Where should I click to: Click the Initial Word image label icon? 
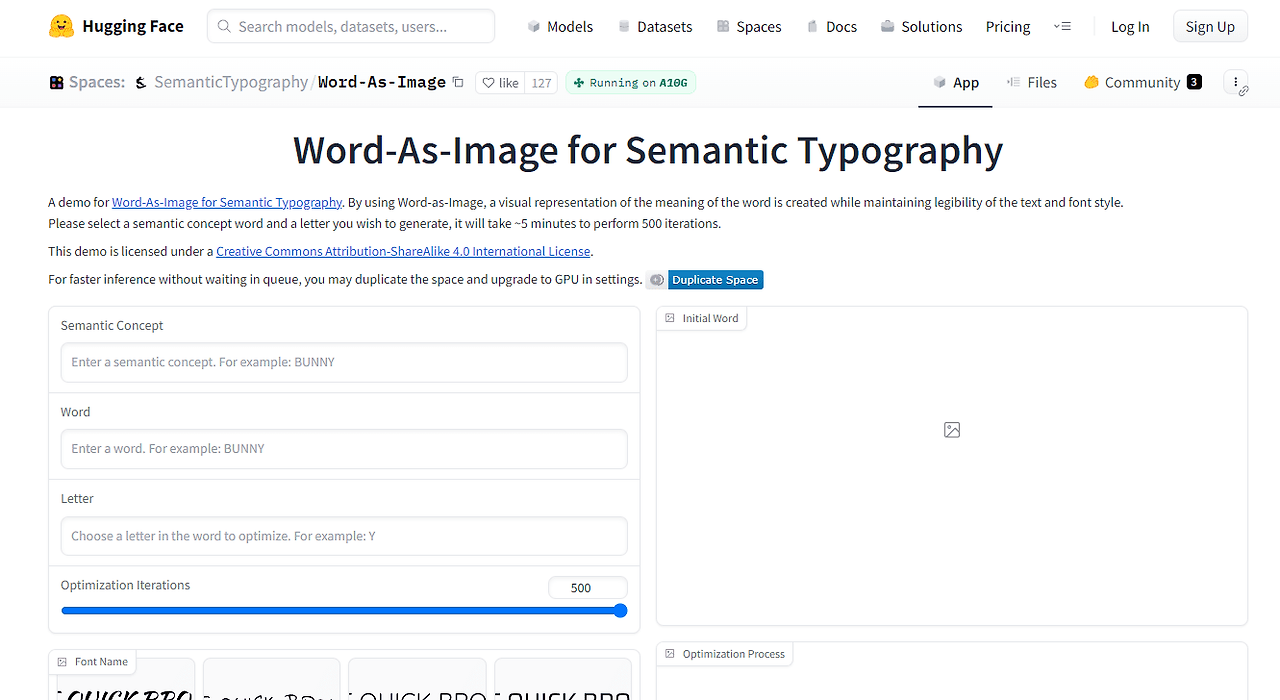pos(670,318)
